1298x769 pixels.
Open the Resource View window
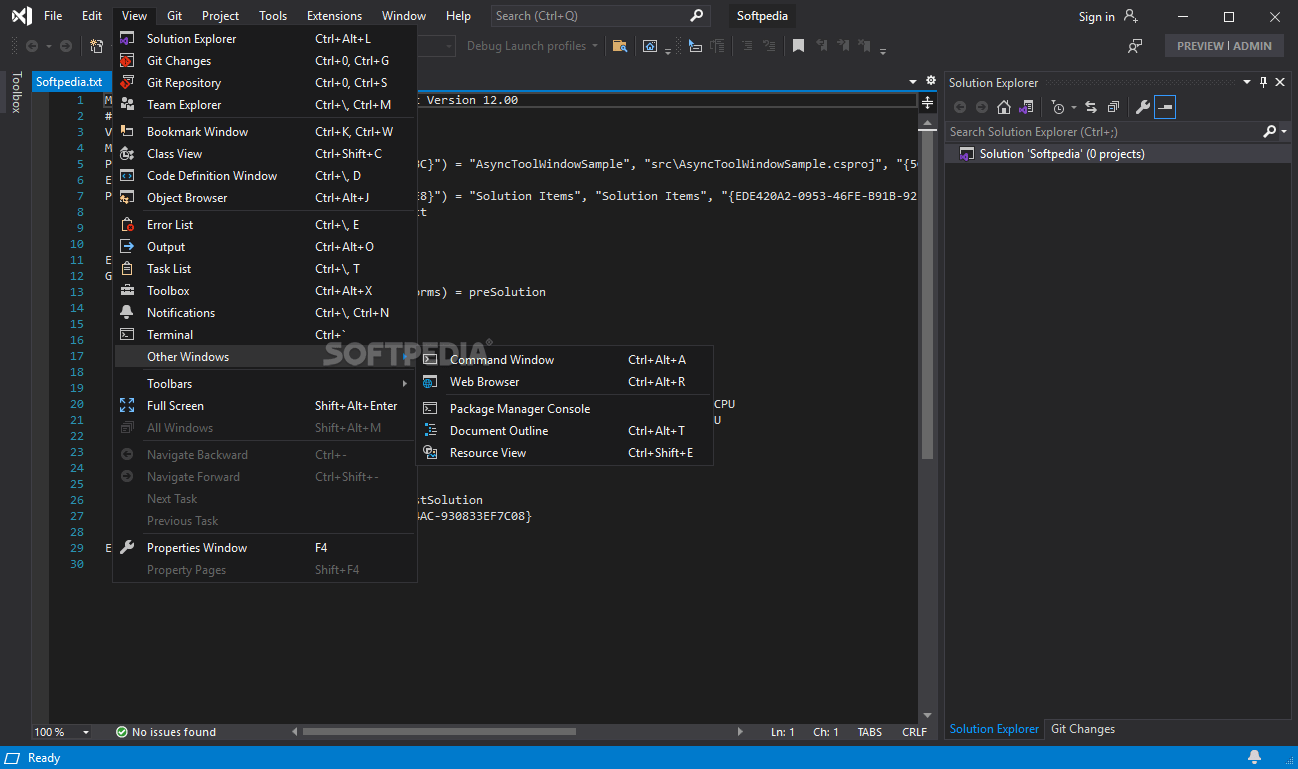tap(488, 452)
